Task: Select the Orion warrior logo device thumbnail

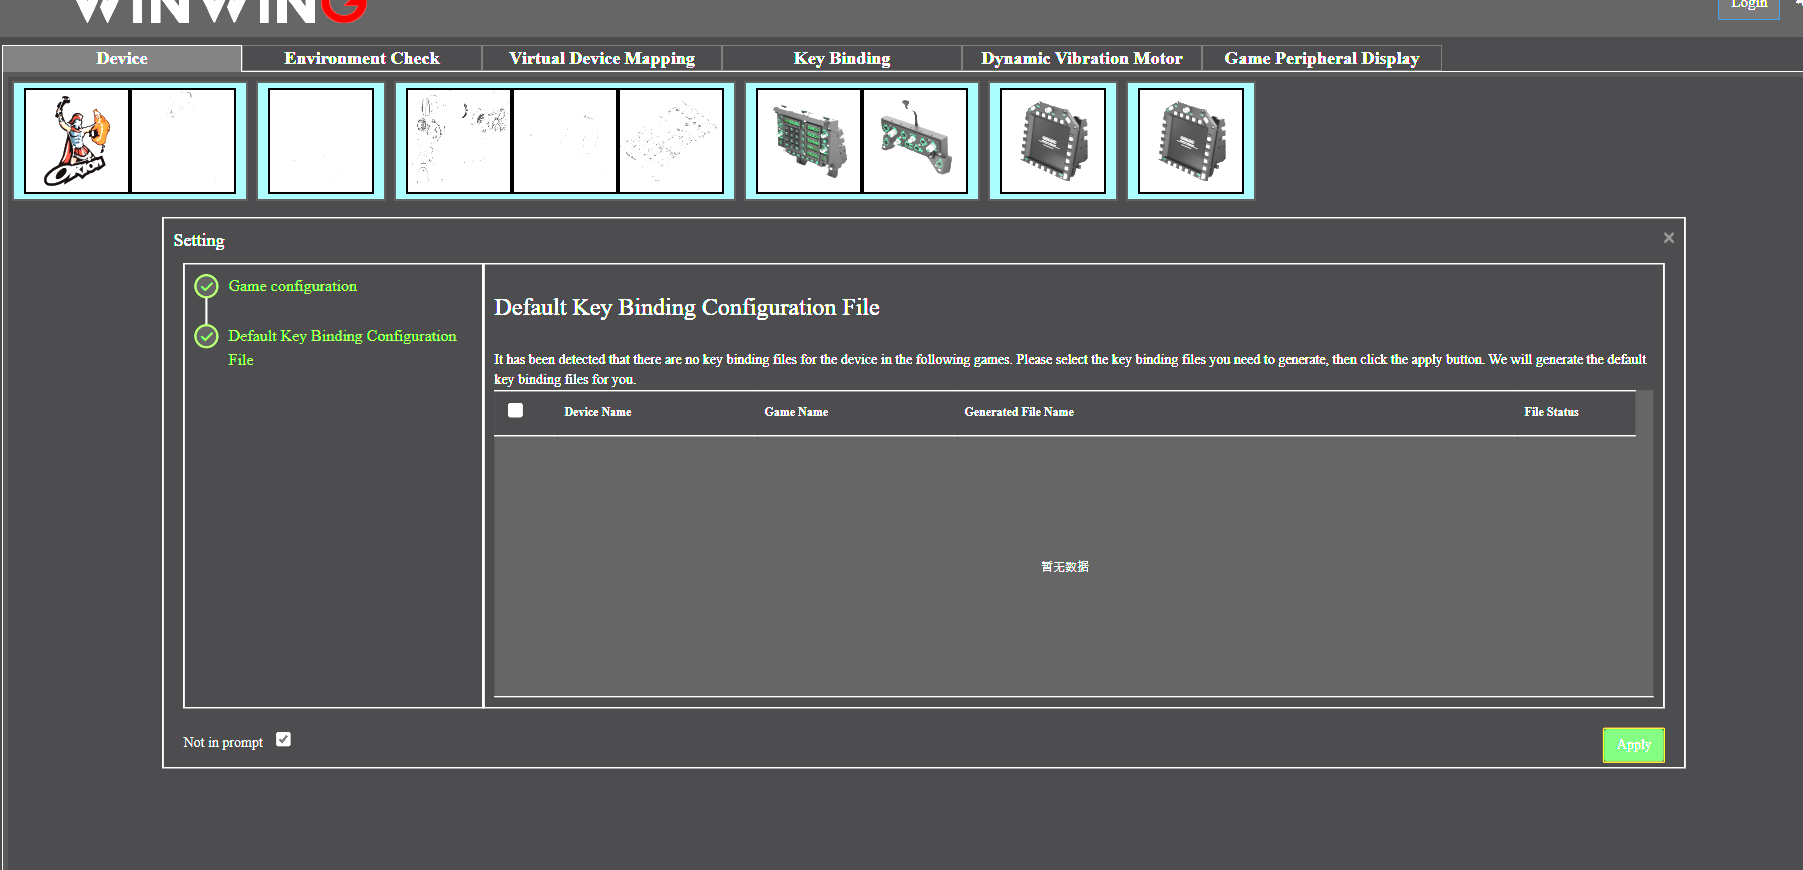Action: click(77, 141)
